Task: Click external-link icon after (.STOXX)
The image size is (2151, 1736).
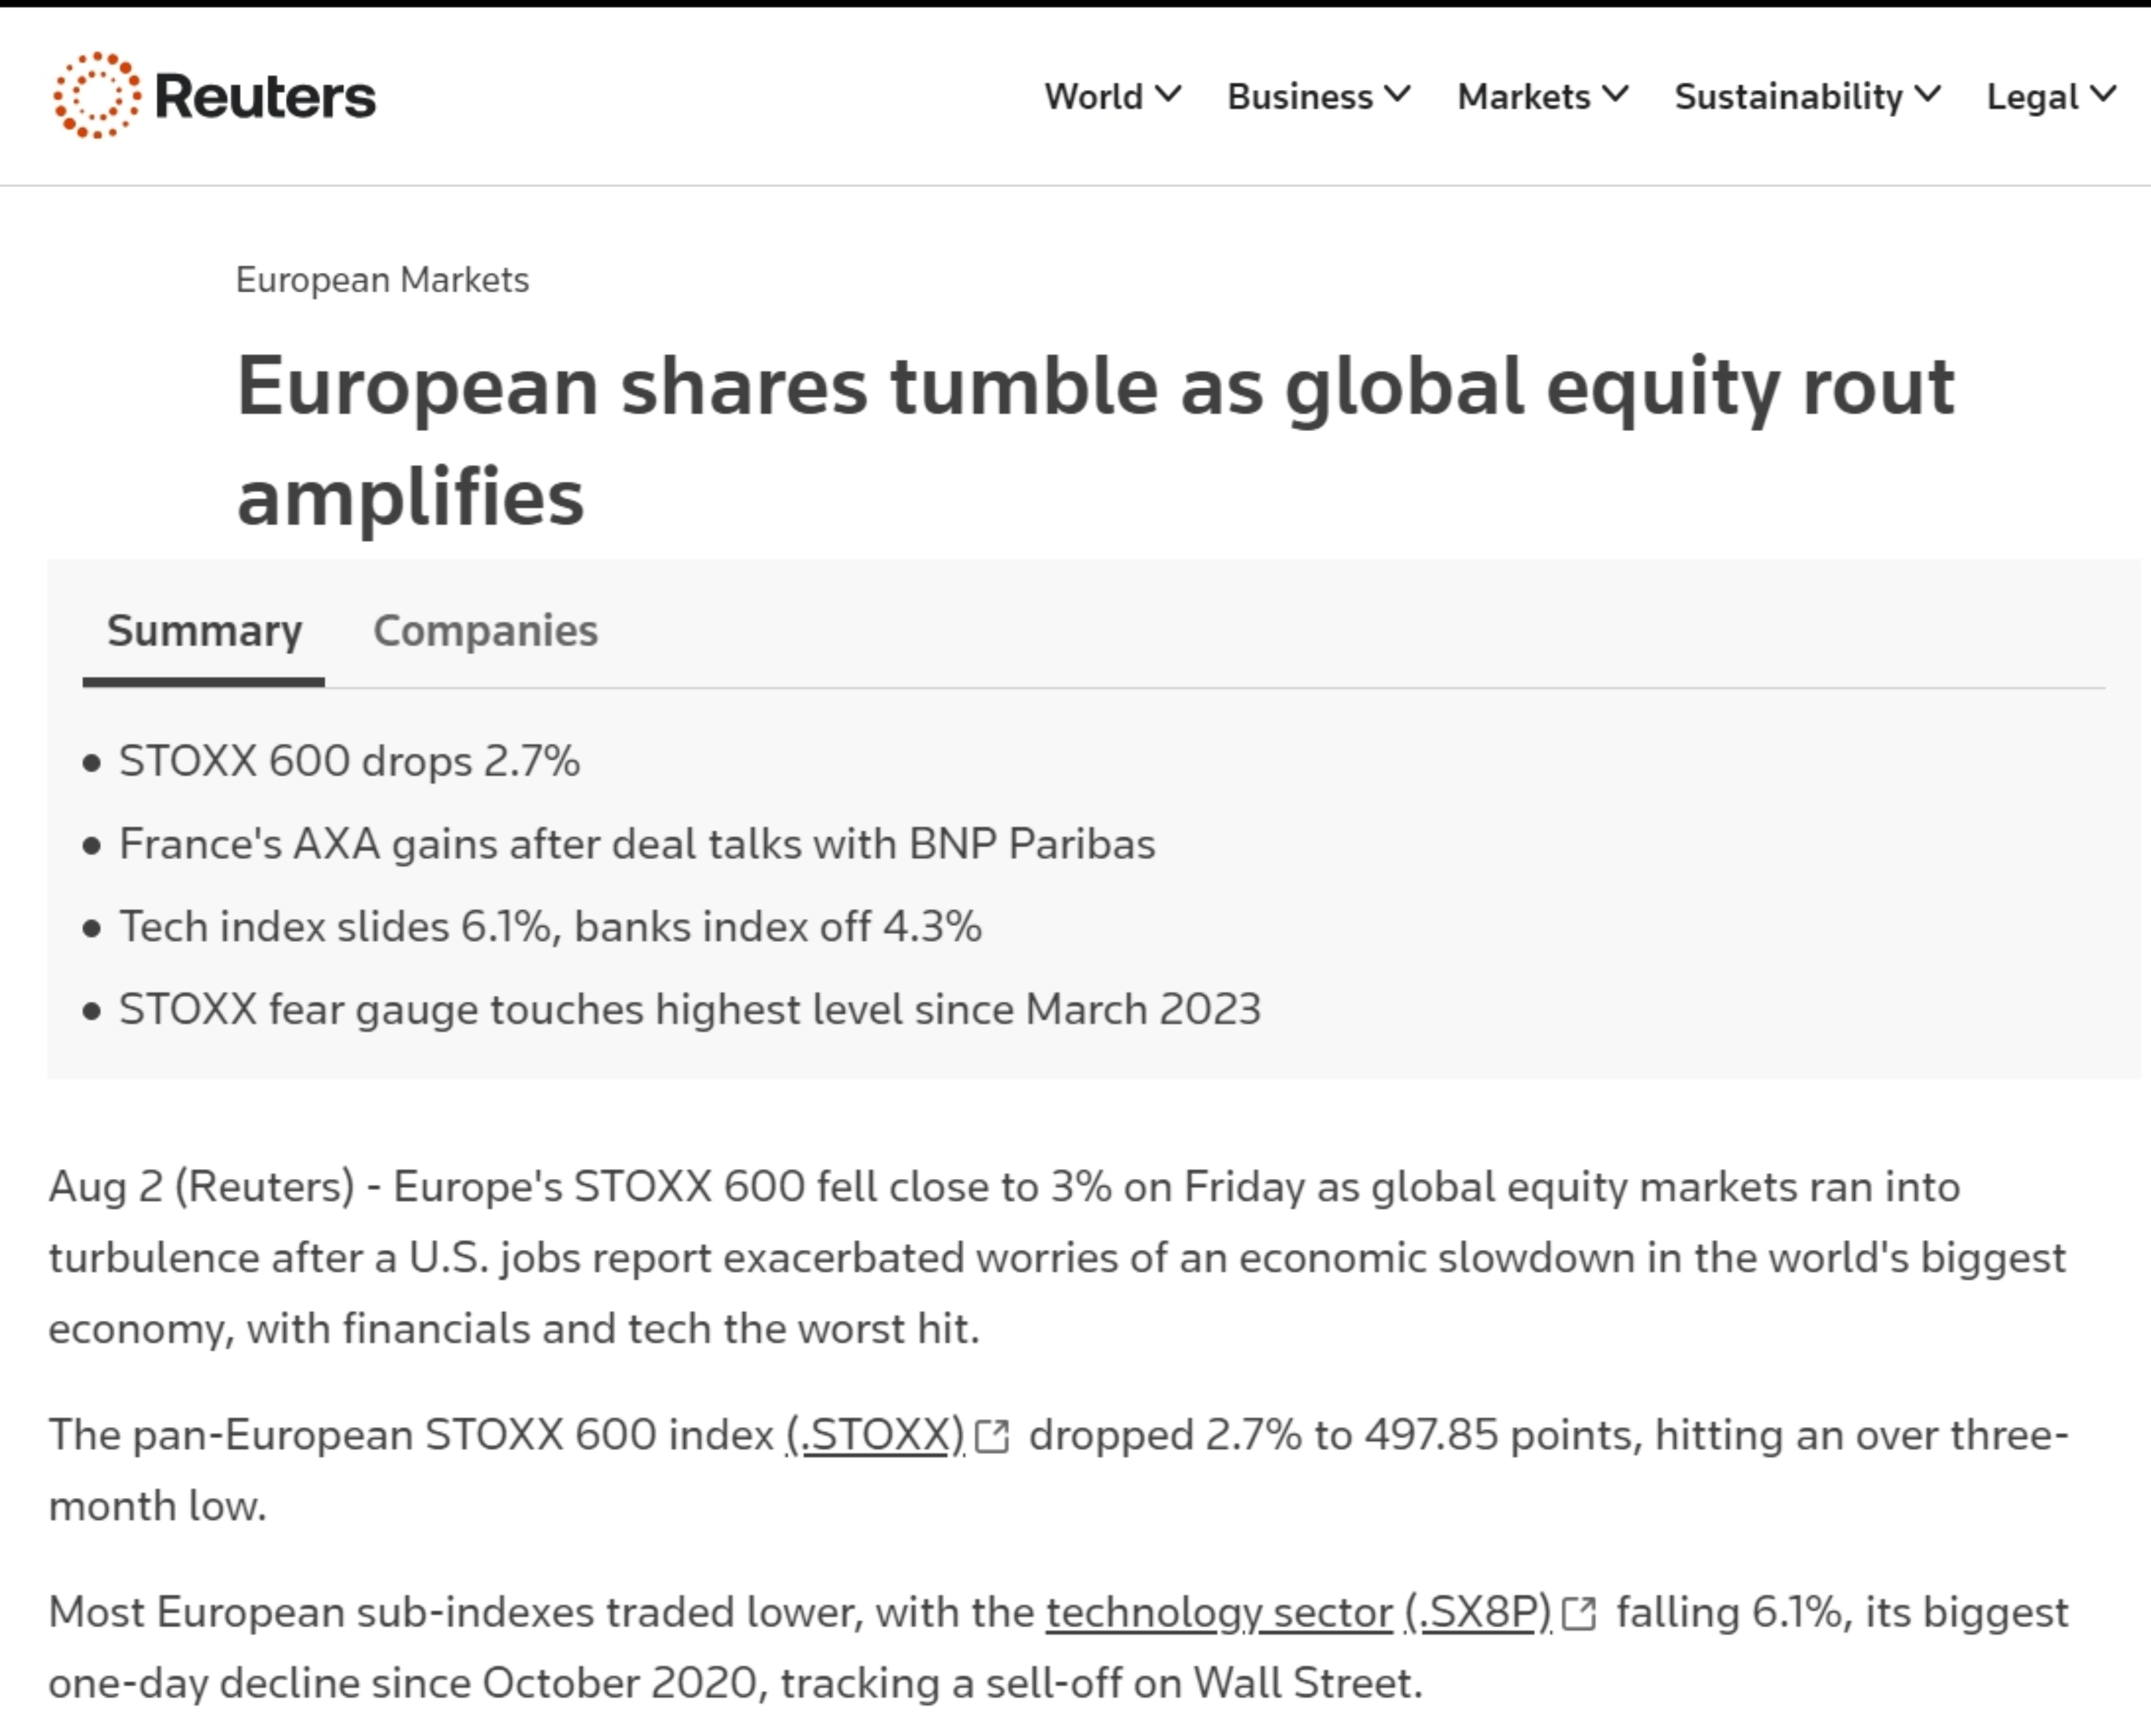Action: (x=992, y=1437)
